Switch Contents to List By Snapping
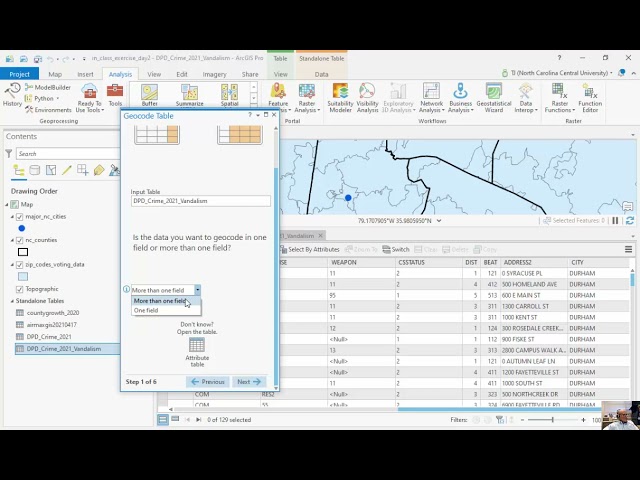This screenshot has width=640, height=480. [x=82, y=170]
